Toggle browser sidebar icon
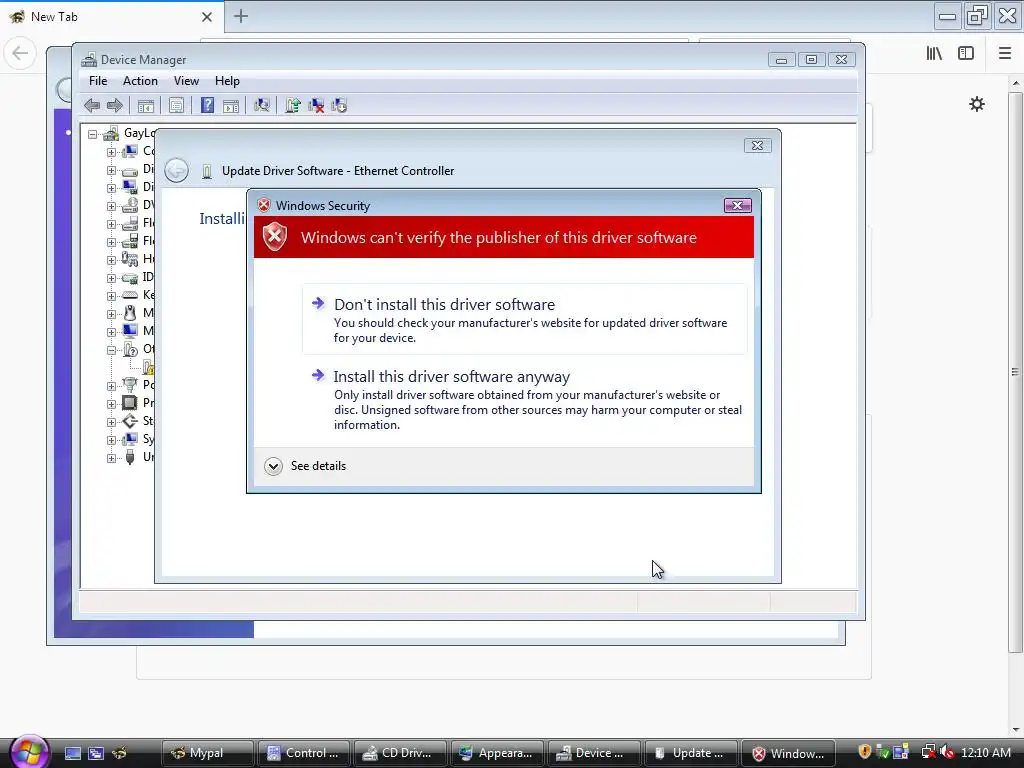Viewport: 1024px width, 768px height. [966, 53]
